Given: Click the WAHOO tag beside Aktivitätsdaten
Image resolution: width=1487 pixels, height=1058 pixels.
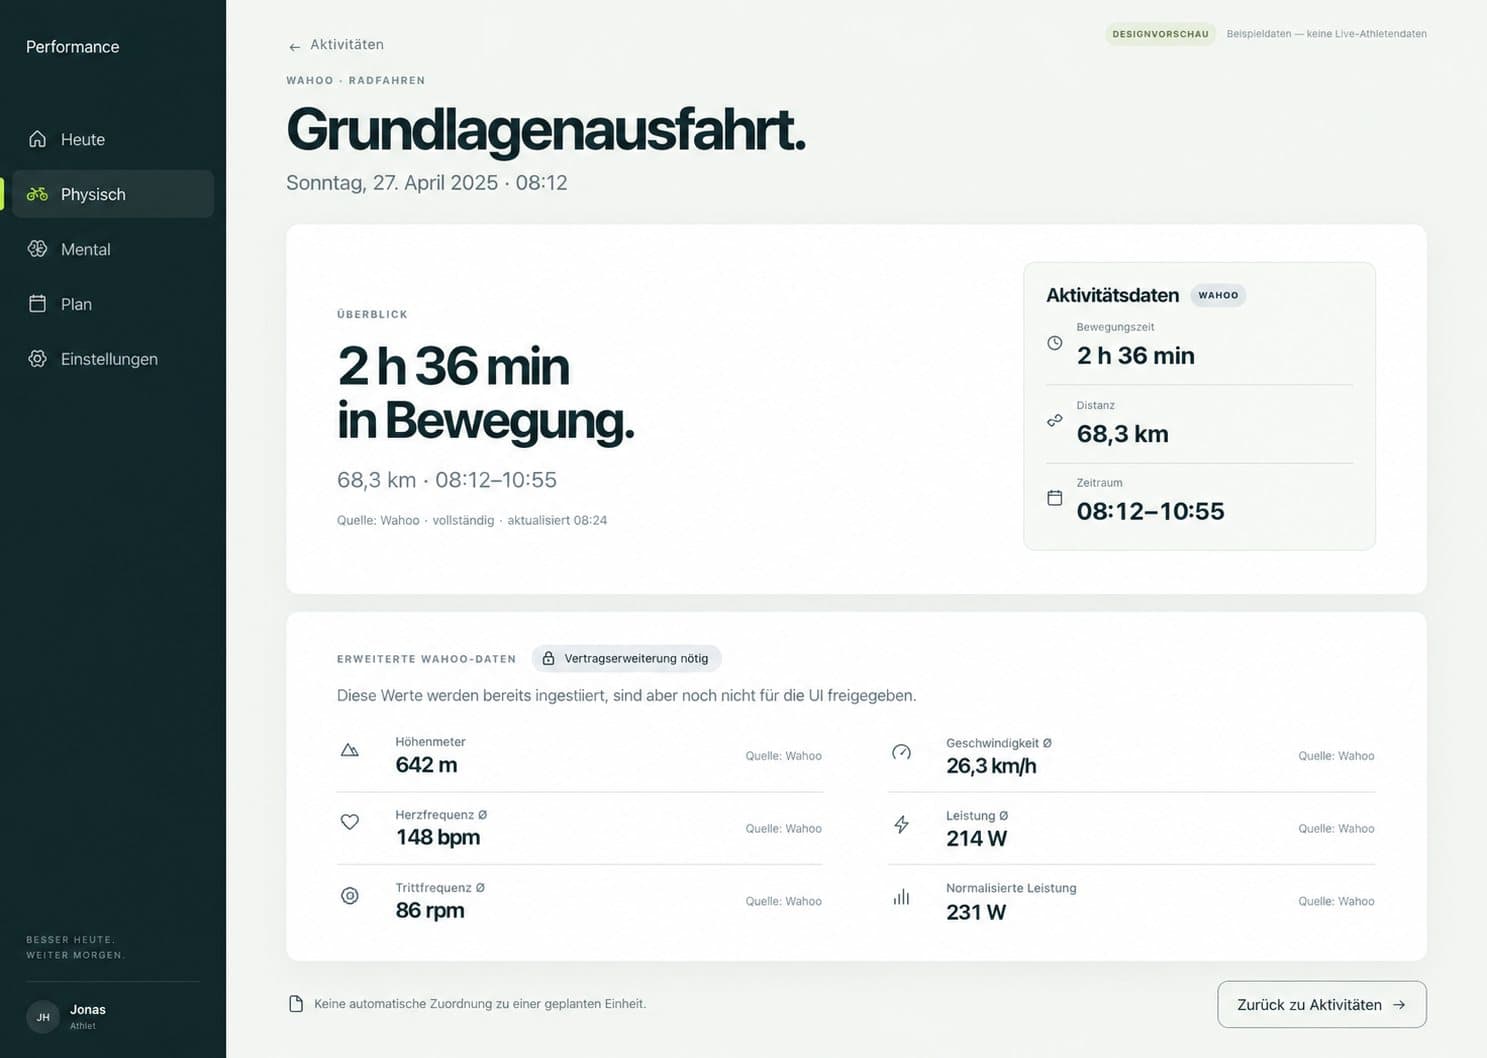Looking at the screenshot, I should 1218,295.
